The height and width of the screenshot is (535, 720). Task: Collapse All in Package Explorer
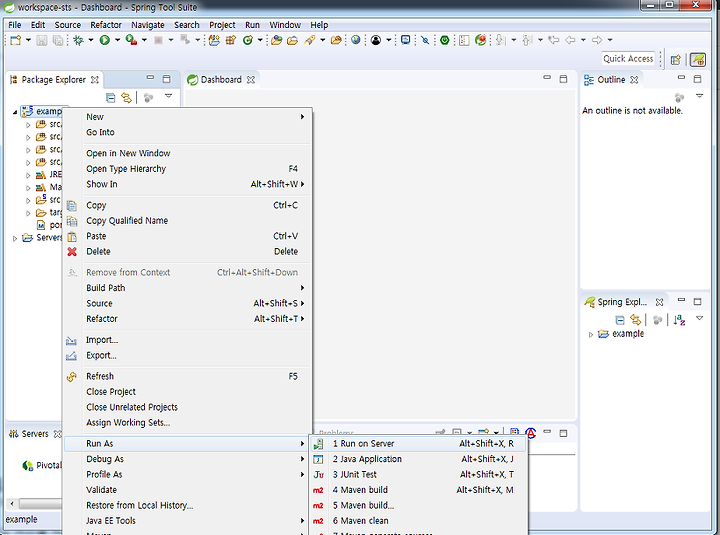click(x=111, y=97)
